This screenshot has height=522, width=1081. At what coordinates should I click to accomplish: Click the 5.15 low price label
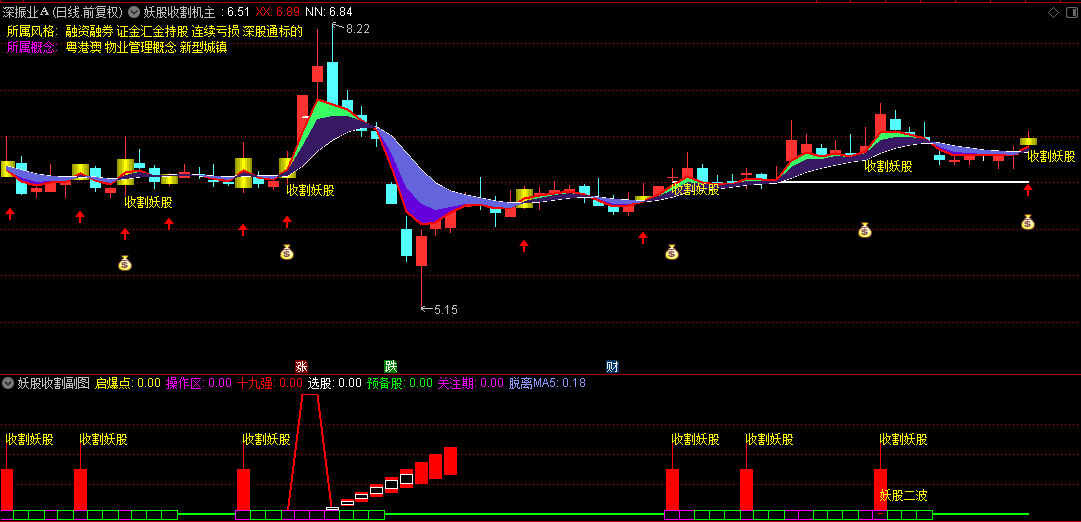tap(445, 310)
